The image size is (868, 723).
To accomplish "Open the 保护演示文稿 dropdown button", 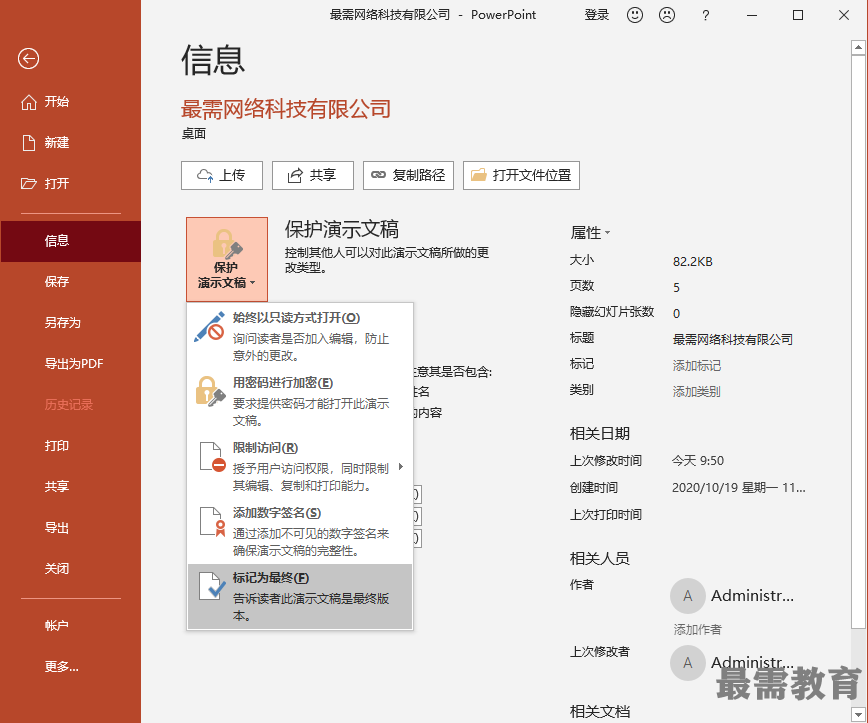I will pos(227,259).
